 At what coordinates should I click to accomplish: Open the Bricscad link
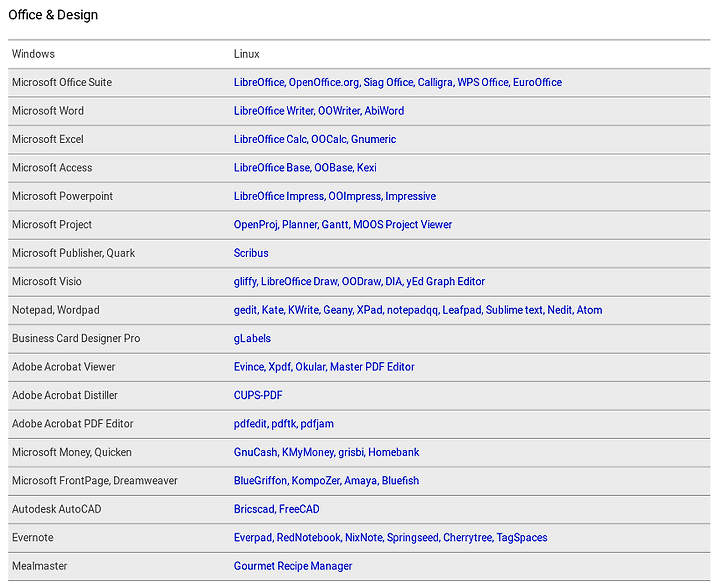[x=254, y=509]
